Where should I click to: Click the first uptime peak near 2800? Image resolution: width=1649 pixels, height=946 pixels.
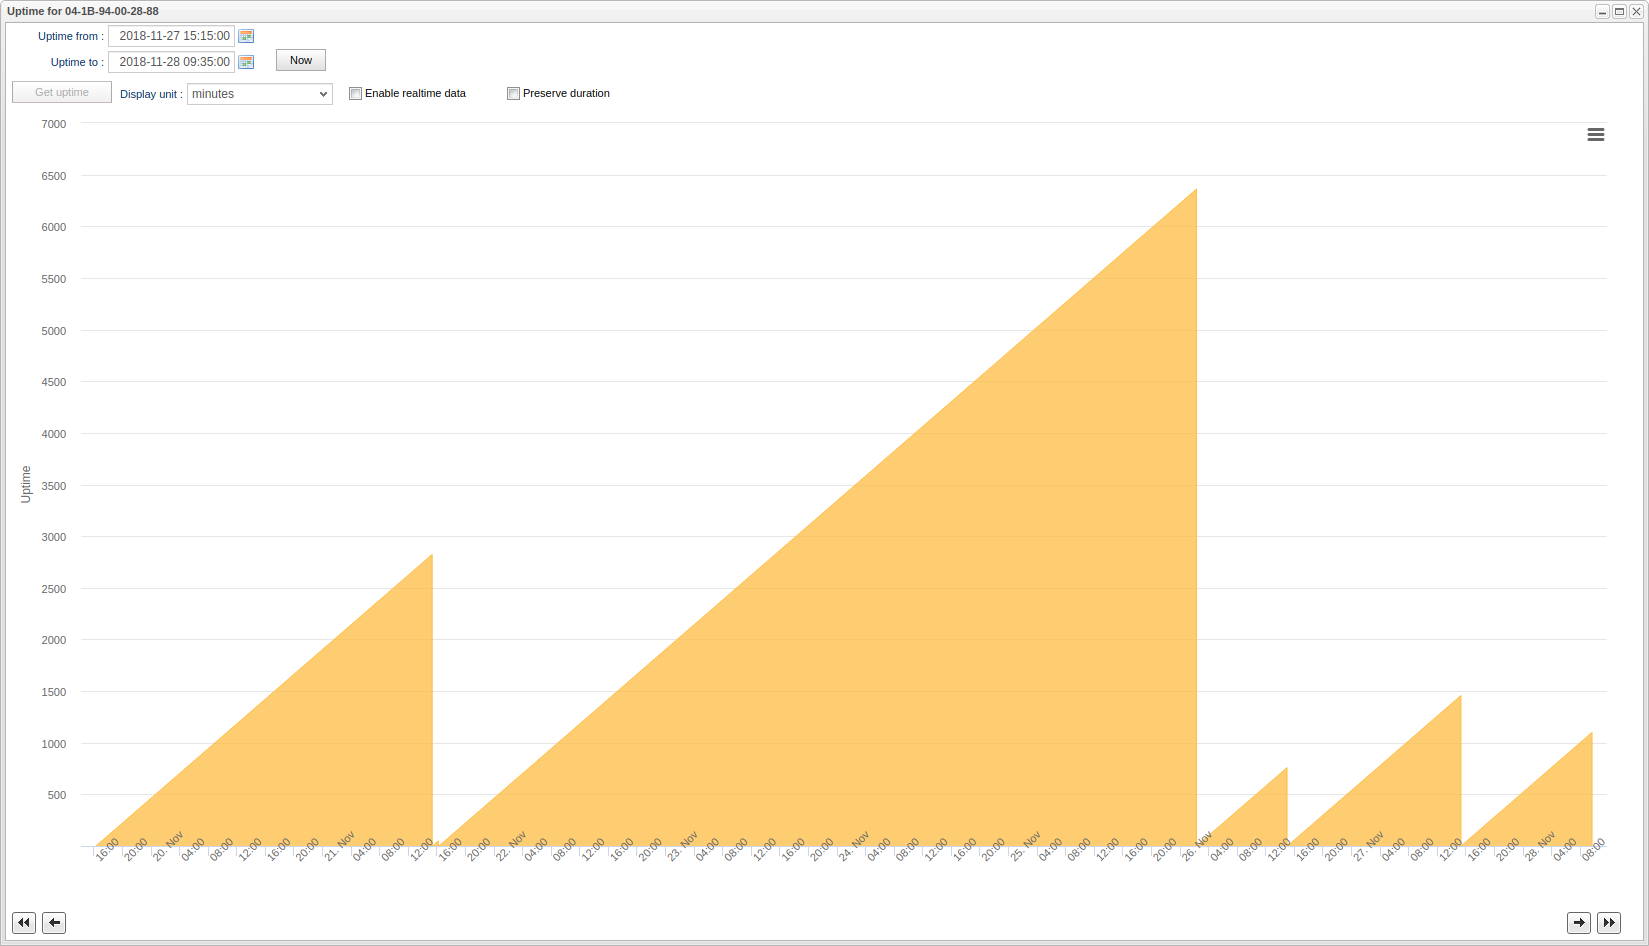431,557
